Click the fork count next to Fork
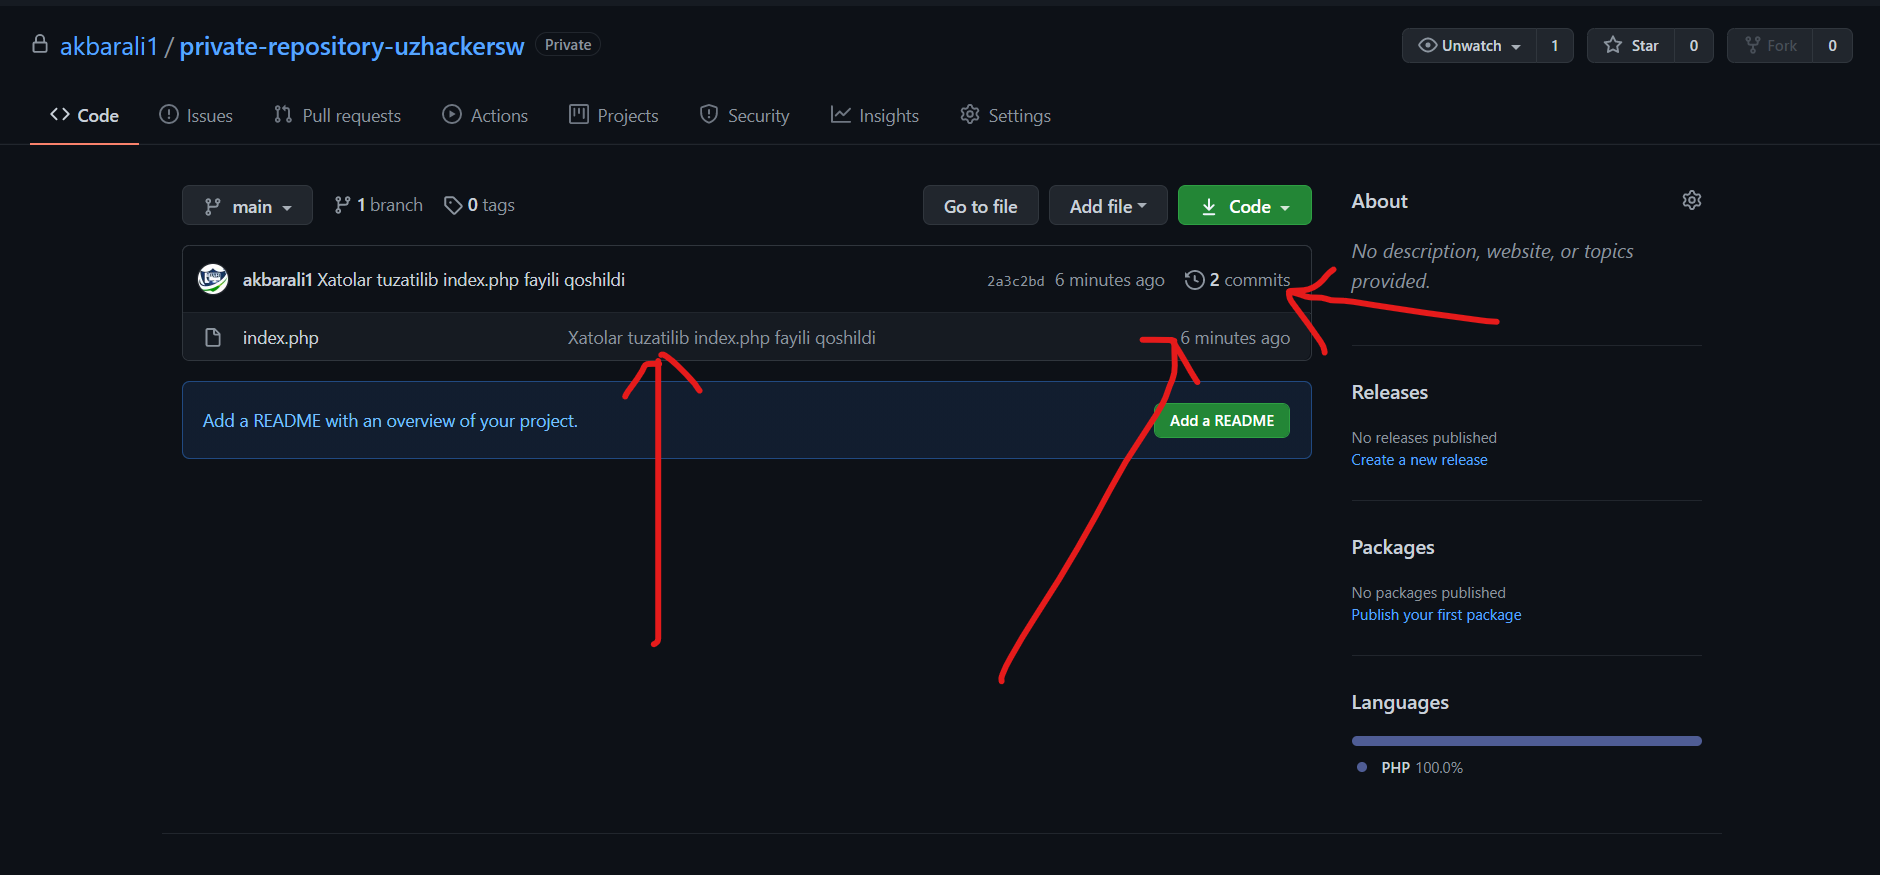The width and height of the screenshot is (1880, 875). 1832,45
